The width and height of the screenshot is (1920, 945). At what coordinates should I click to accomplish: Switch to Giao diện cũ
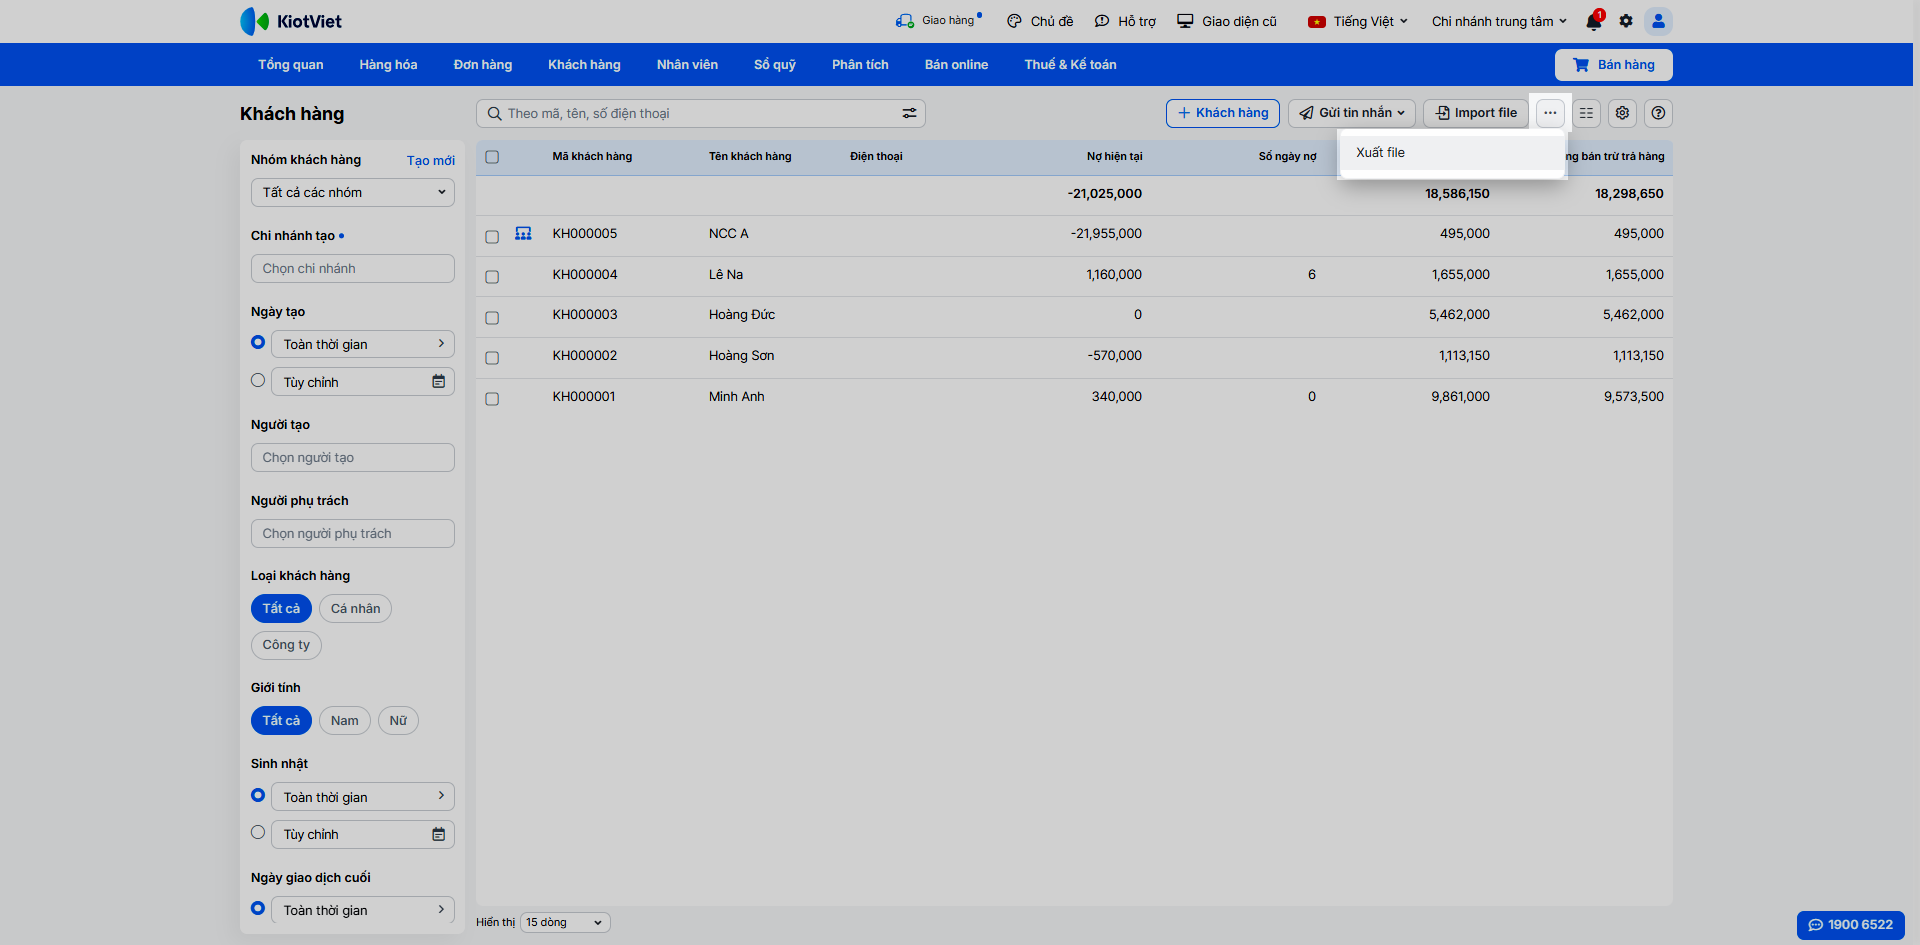coord(1227,21)
